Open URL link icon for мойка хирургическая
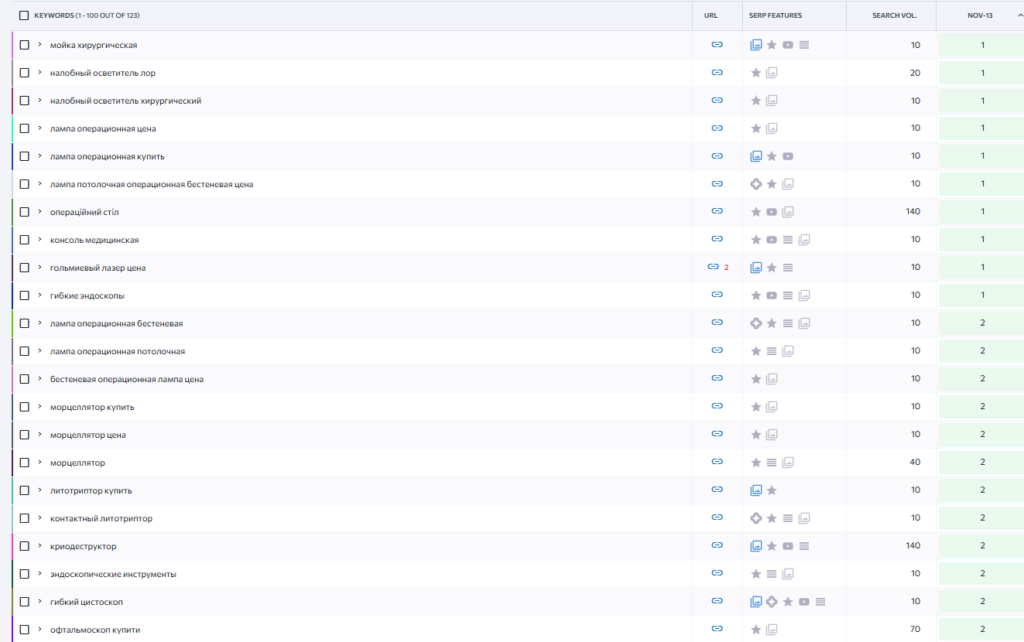This screenshot has width=1024, height=642. [717, 44]
